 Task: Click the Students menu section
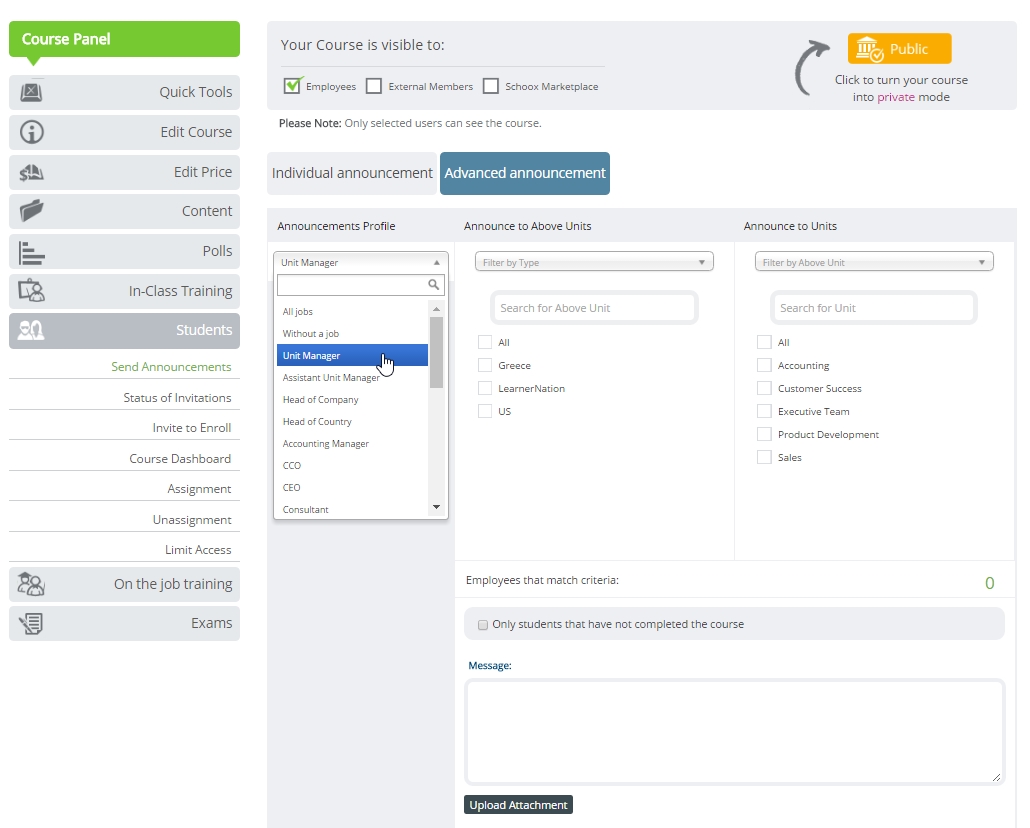[x=124, y=331]
